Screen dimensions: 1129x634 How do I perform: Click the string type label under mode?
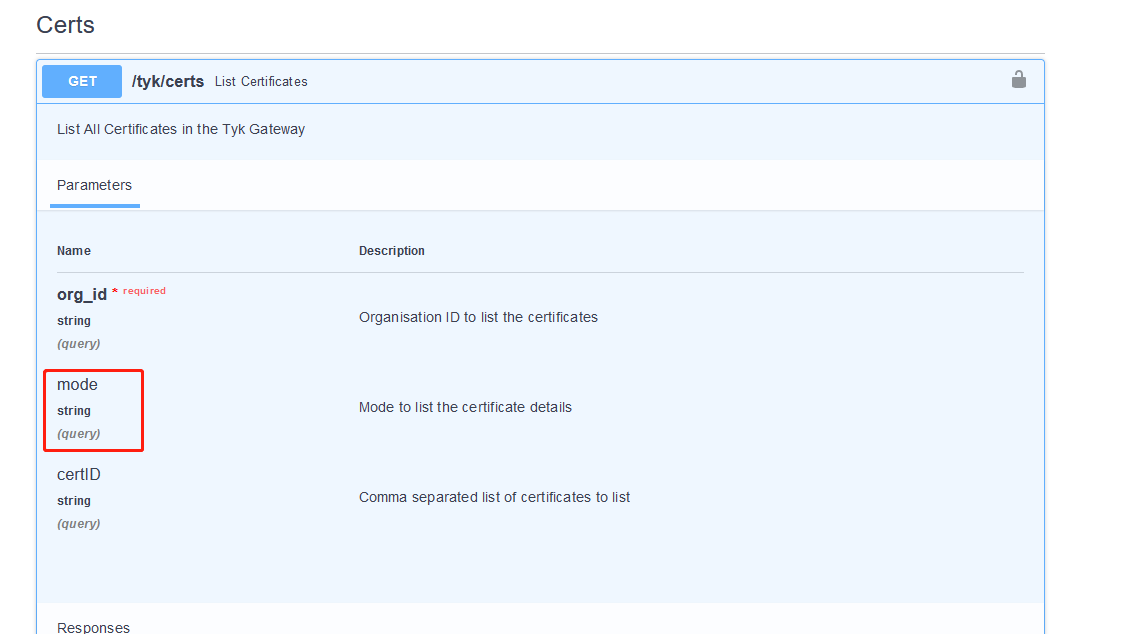coord(73,410)
